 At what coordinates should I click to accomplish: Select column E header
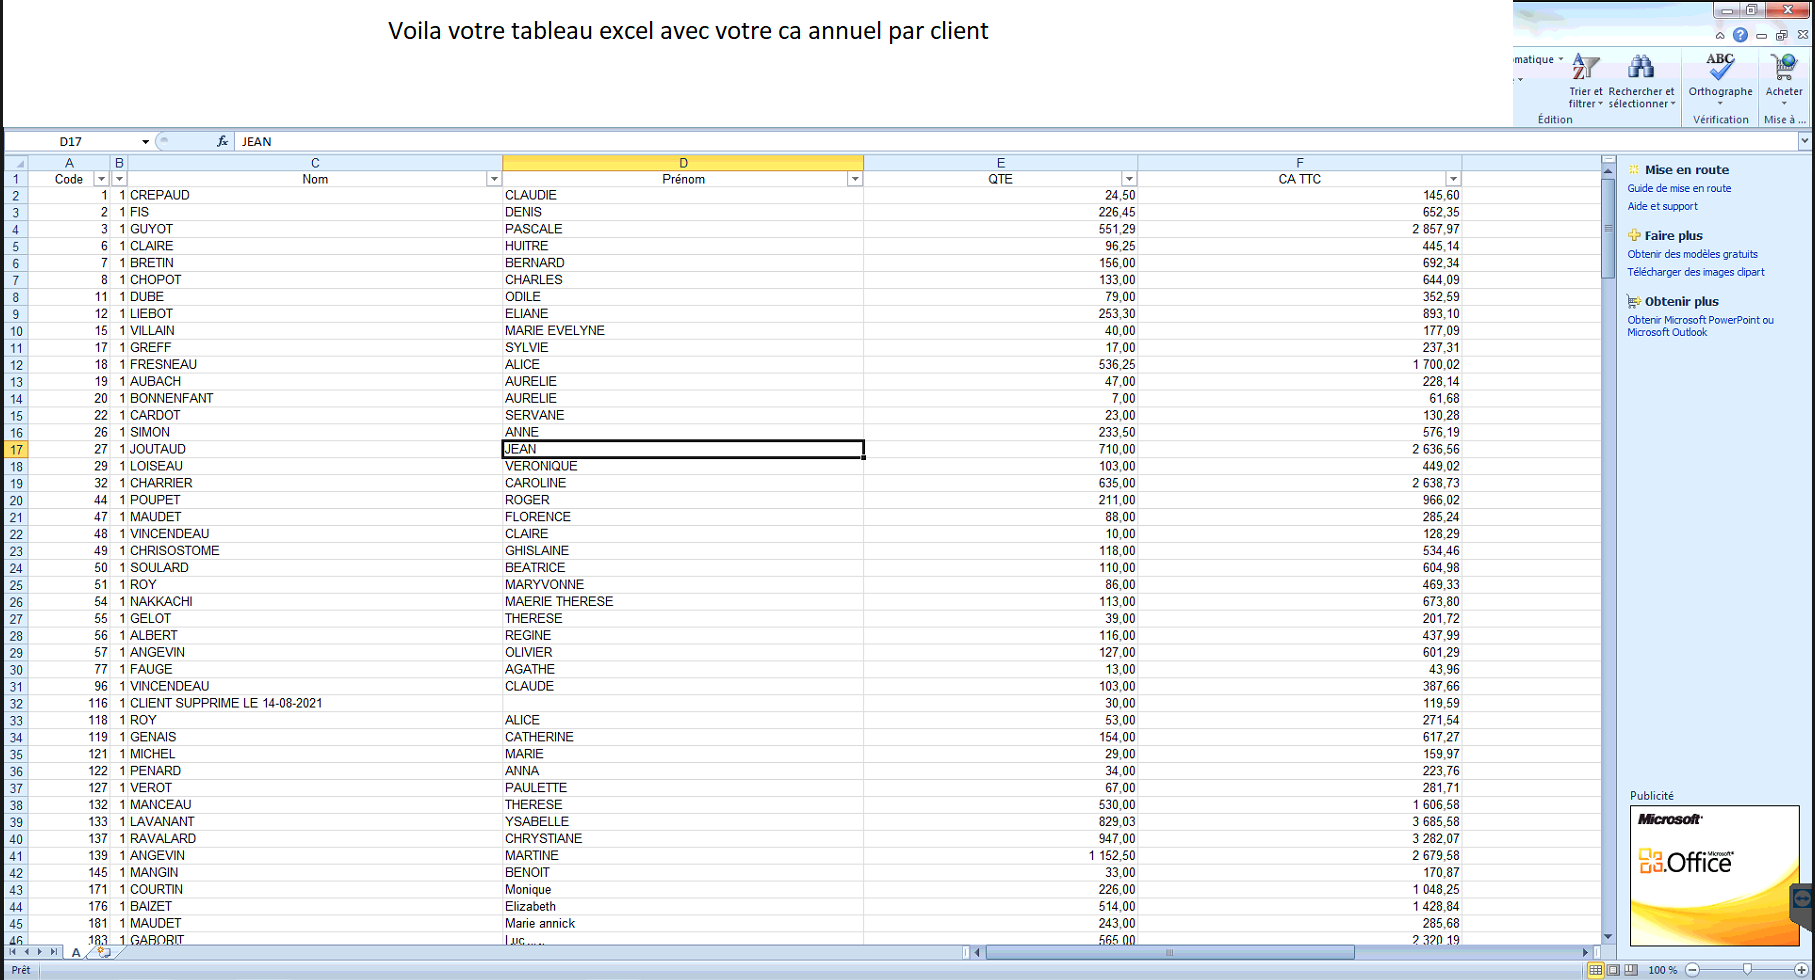click(1000, 163)
